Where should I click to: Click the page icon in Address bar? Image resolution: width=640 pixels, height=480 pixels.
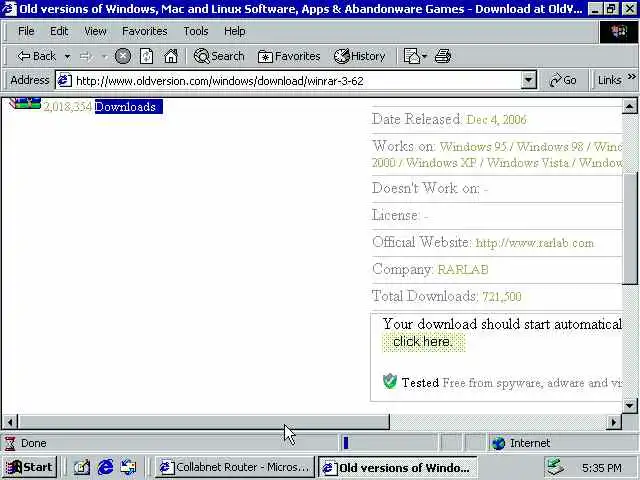coord(64,80)
